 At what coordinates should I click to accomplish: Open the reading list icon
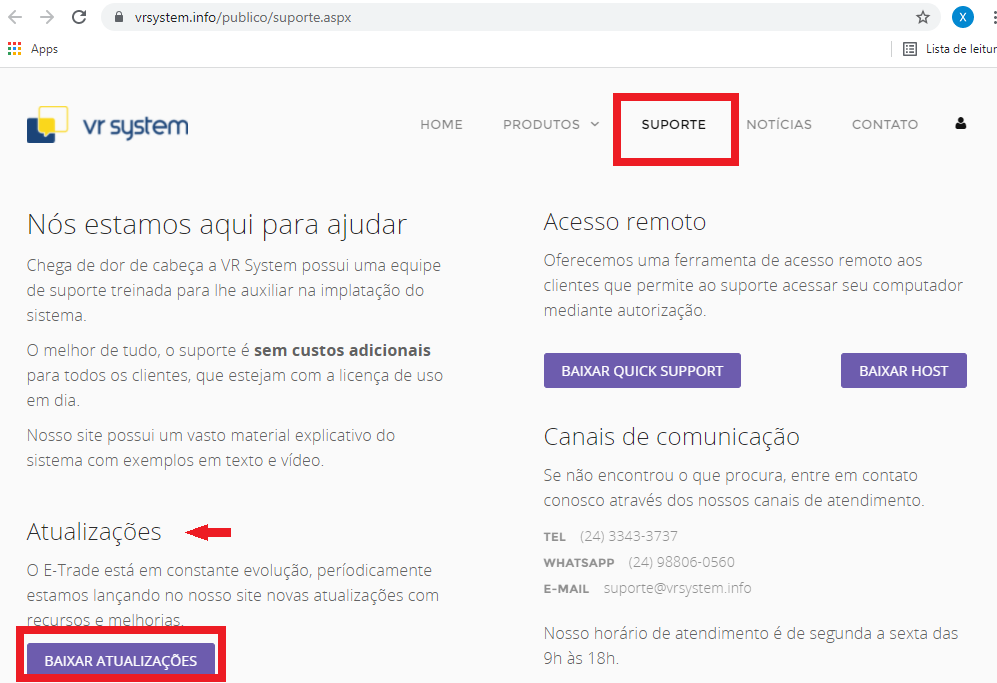(910, 49)
